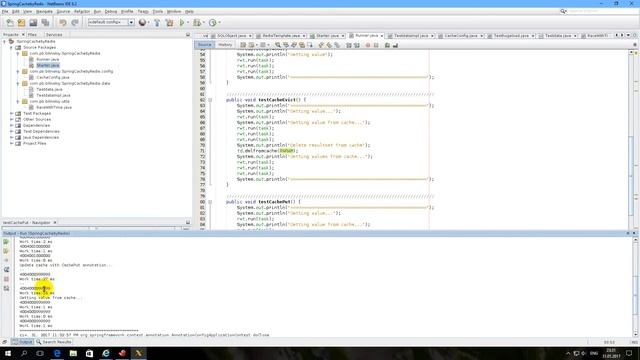Click the globe browser icon in toolbar
The image size is (640, 360).
coord(142,23)
